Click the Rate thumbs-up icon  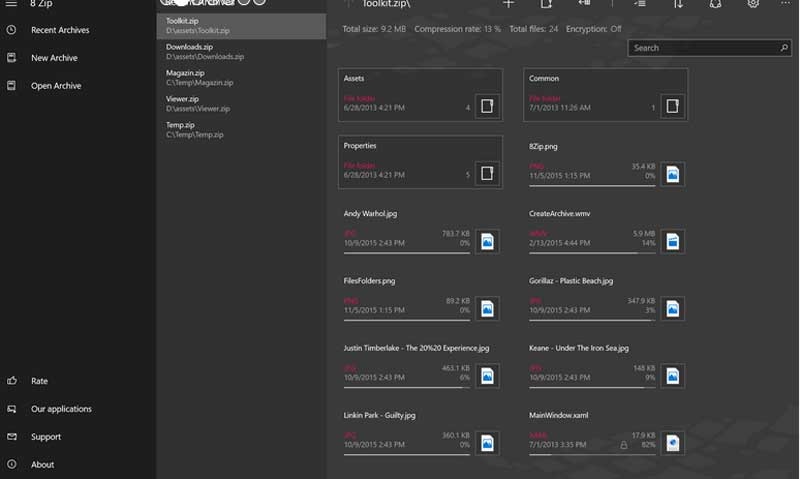[11, 381]
